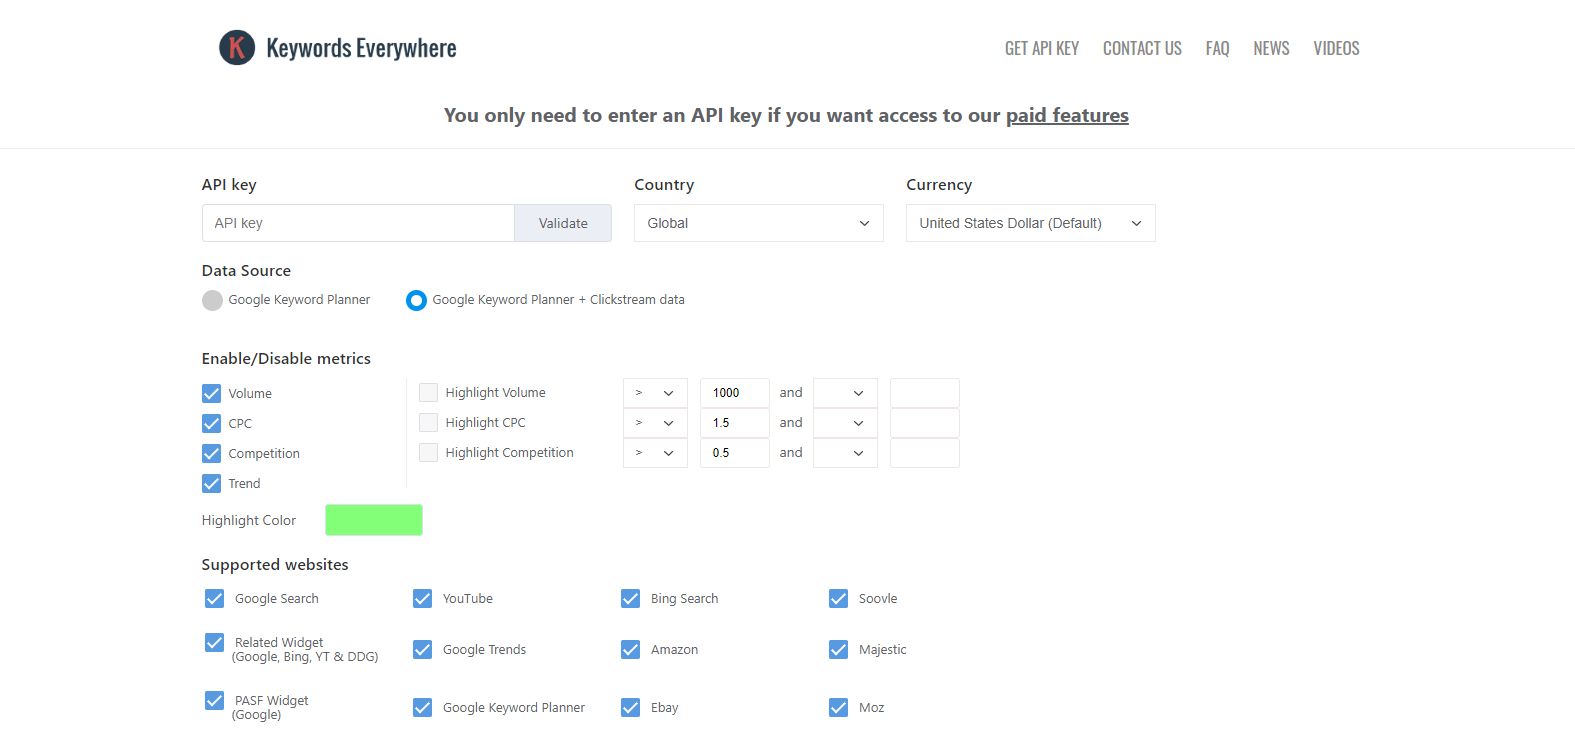
Task: Toggle the Moz website checkbox
Action: 838,707
